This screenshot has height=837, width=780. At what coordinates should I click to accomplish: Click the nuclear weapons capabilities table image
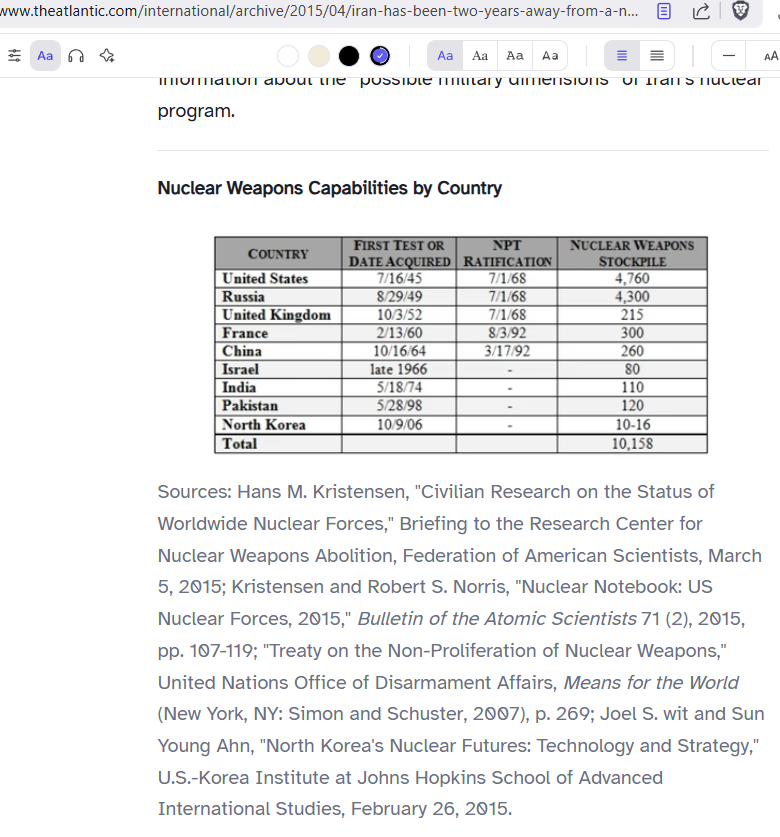[461, 345]
